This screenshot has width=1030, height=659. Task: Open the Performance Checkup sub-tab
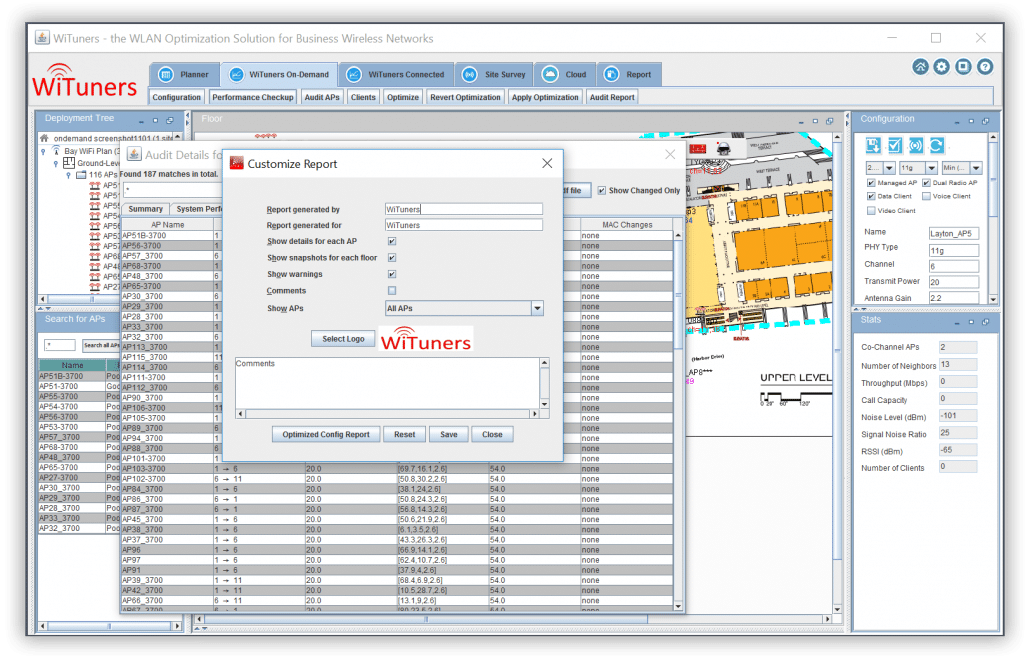point(252,97)
